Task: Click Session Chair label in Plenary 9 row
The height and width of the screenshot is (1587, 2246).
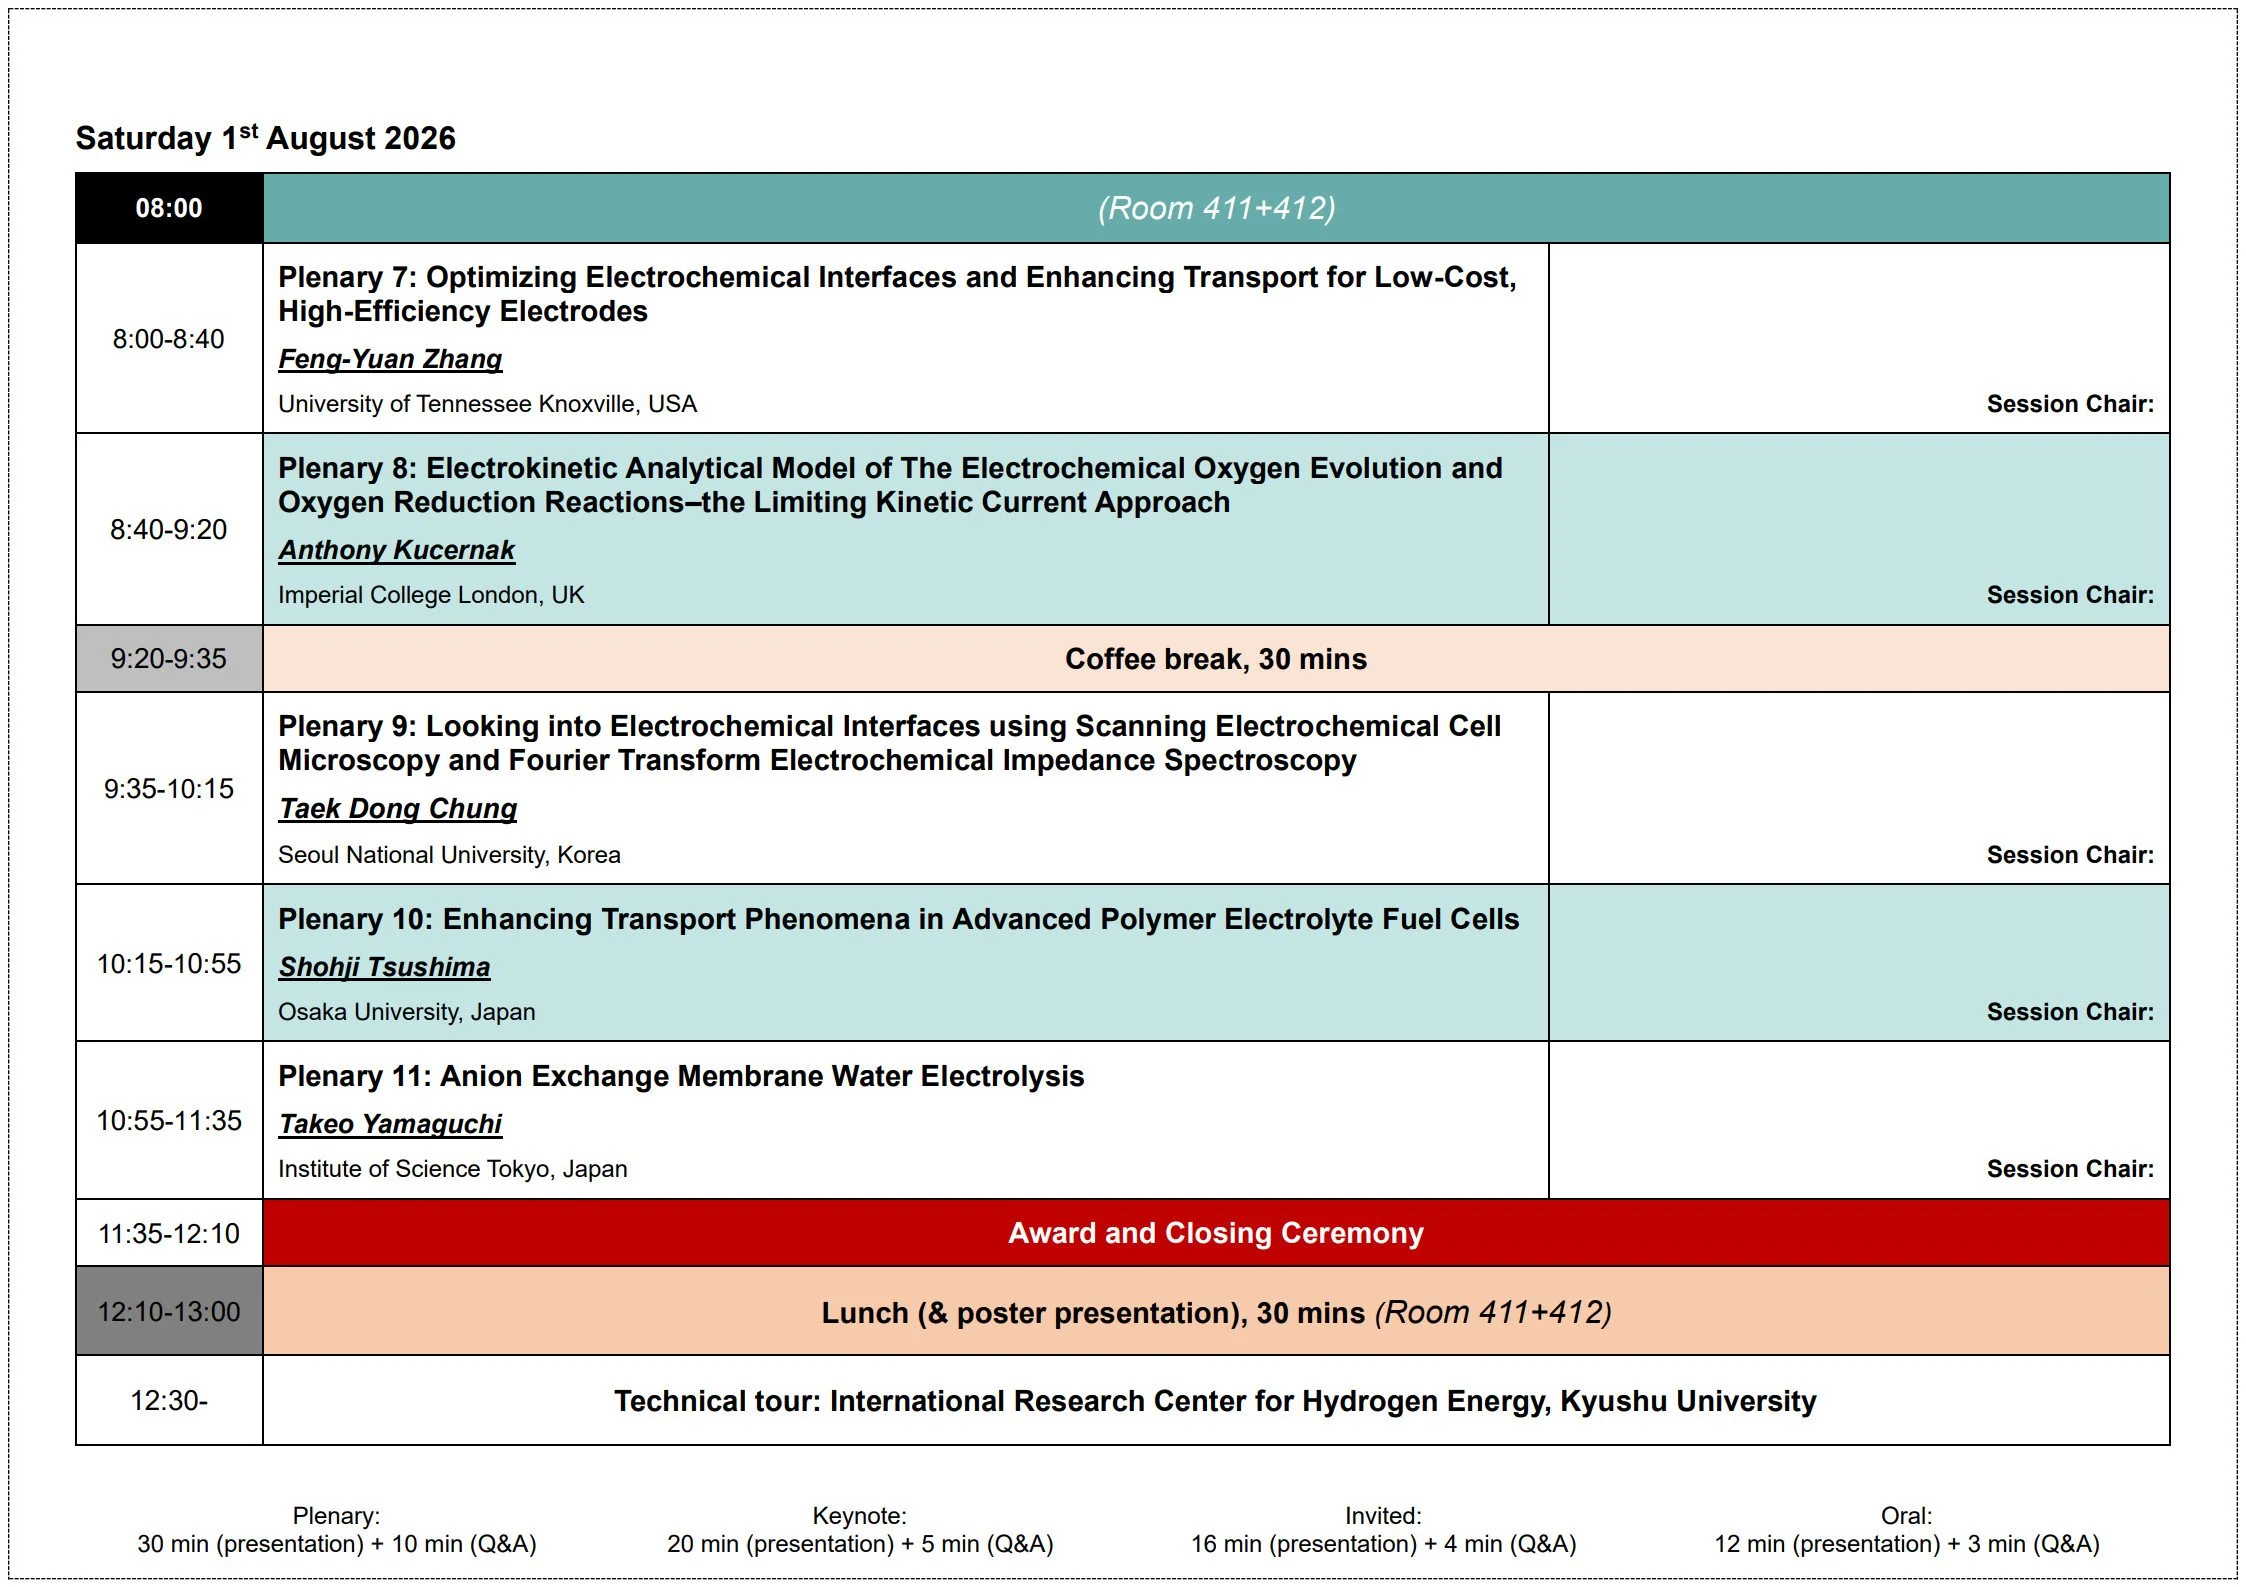Action: click(2070, 855)
